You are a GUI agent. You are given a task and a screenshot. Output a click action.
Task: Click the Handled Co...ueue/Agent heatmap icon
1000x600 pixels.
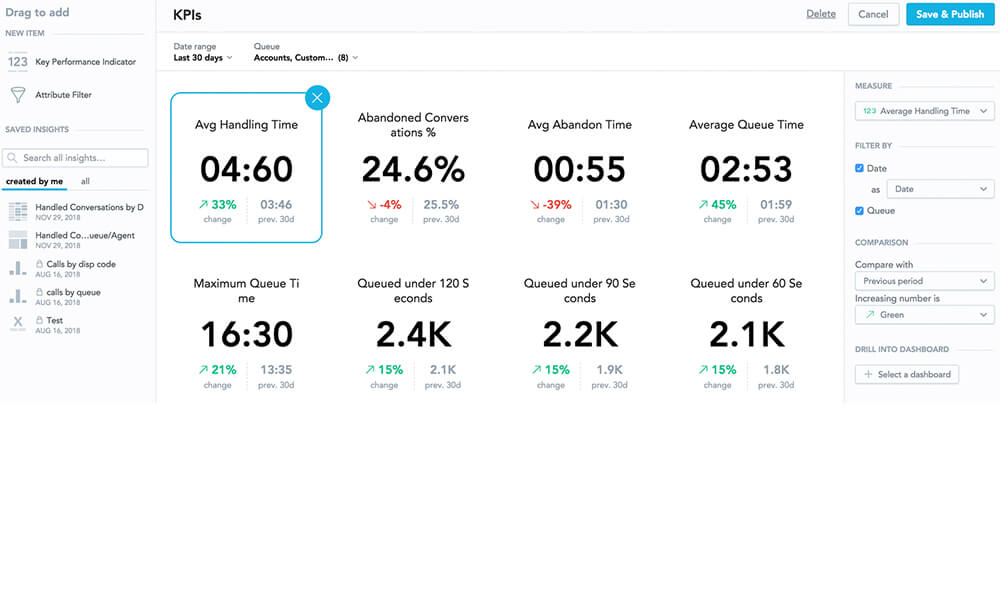(17, 240)
